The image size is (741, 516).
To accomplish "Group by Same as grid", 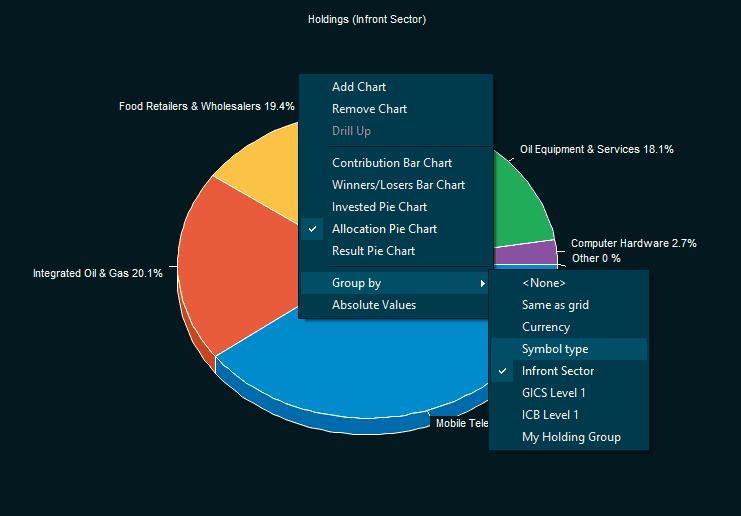I will coord(569,305).
